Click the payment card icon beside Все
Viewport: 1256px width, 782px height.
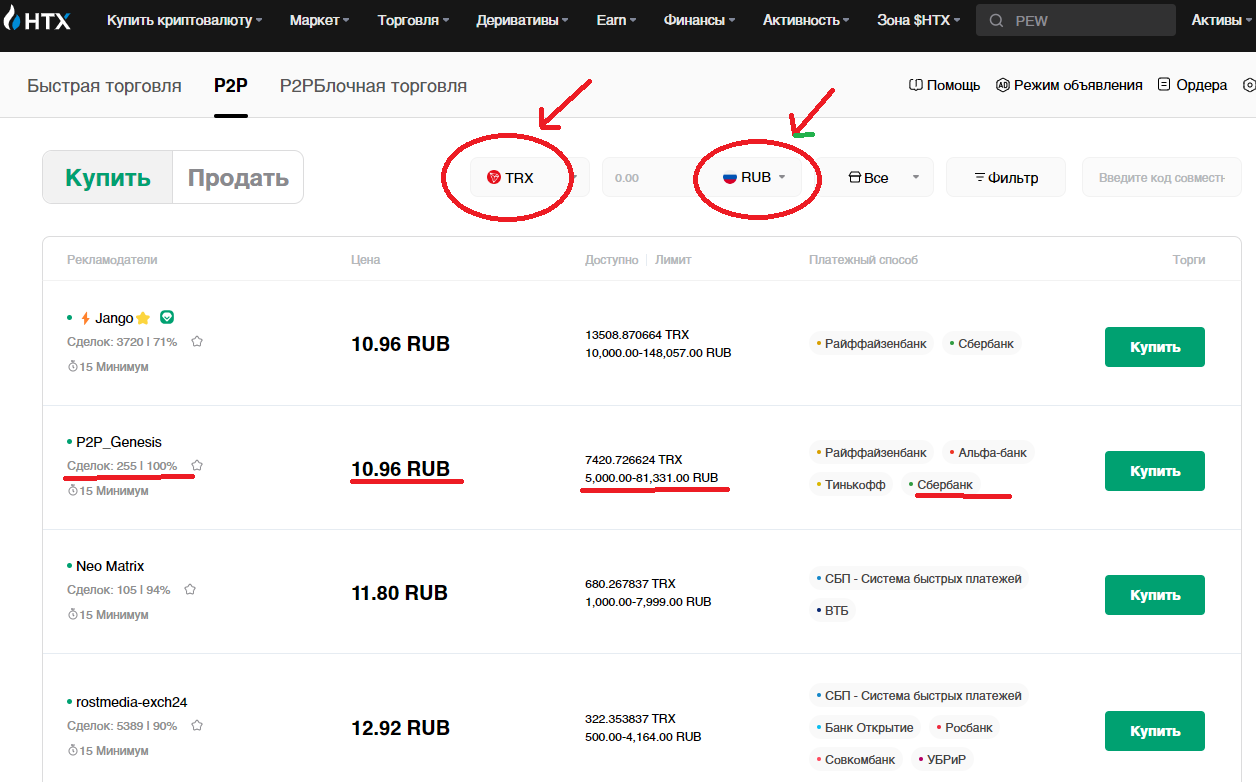pos(854,178)
